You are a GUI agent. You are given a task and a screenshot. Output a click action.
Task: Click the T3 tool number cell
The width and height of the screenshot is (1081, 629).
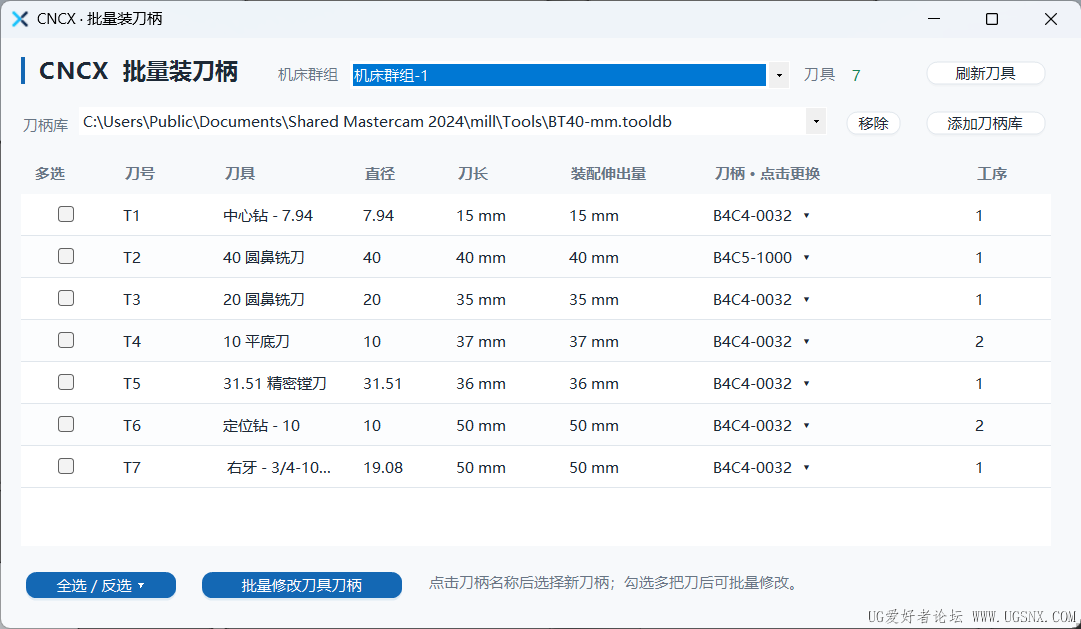click(132, 300)
